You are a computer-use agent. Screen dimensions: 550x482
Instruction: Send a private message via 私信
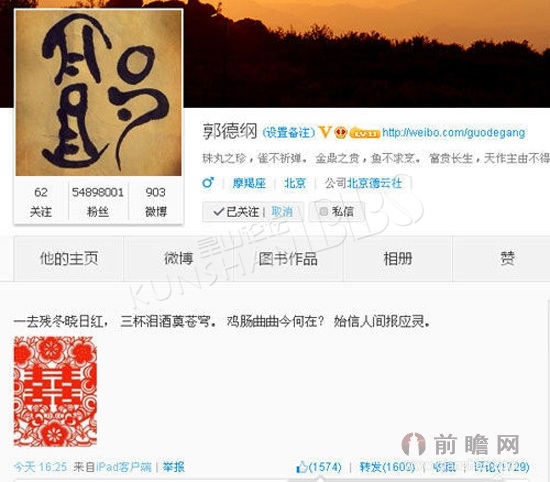tap(336, 212)
